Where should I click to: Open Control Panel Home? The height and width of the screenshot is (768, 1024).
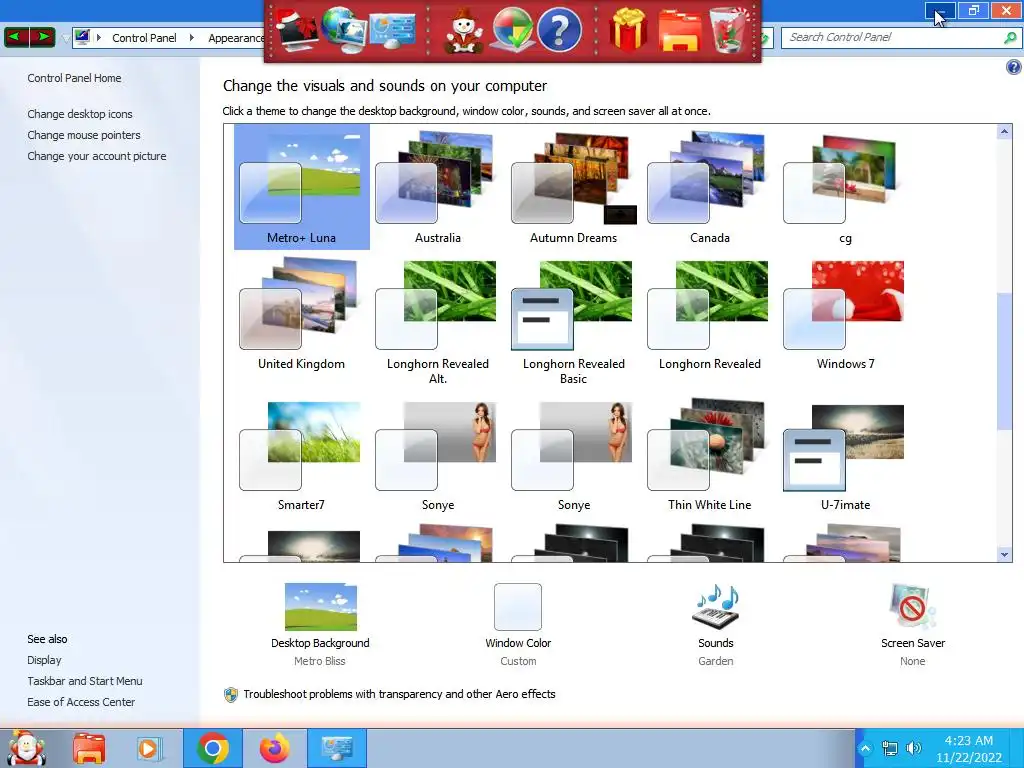74,78
